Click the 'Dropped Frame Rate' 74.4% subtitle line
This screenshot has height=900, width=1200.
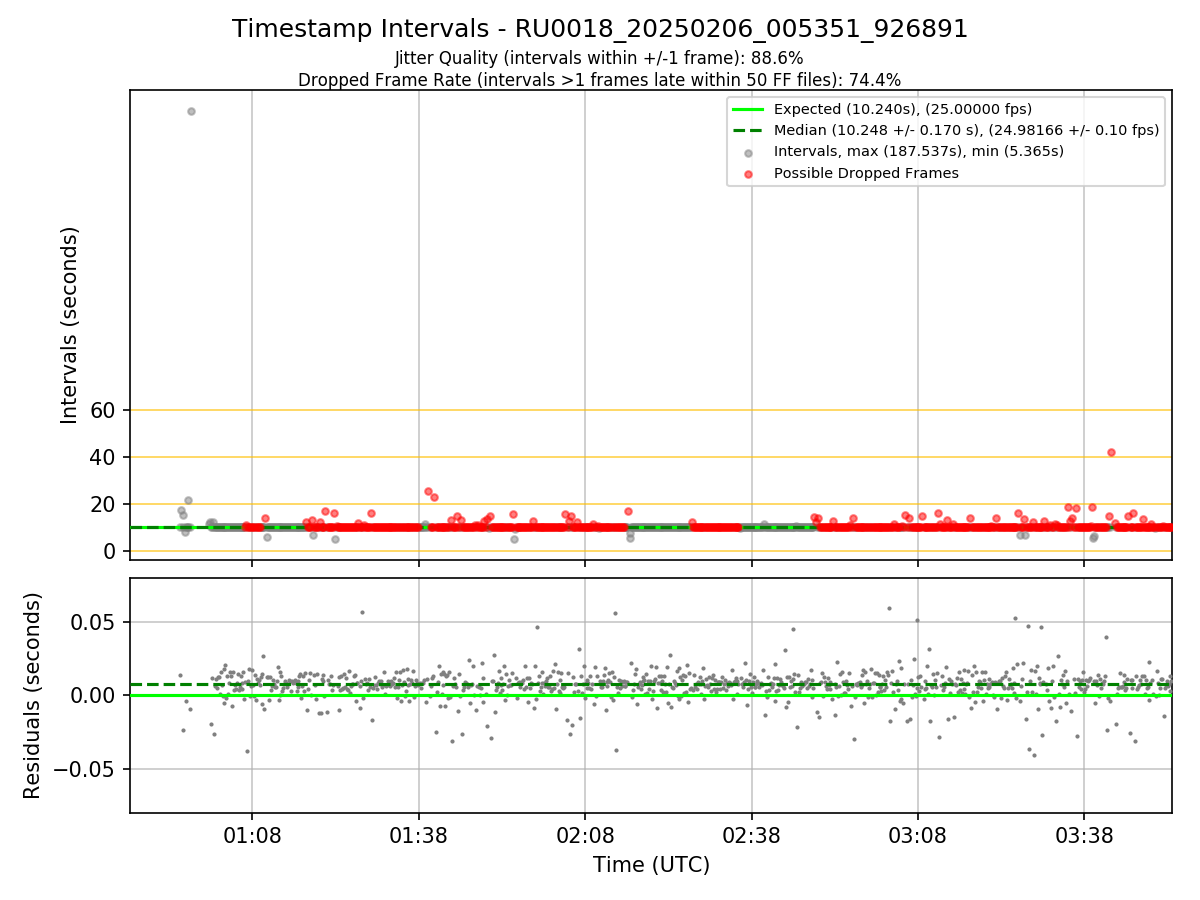pyautogui.click(x=600, y=80)
